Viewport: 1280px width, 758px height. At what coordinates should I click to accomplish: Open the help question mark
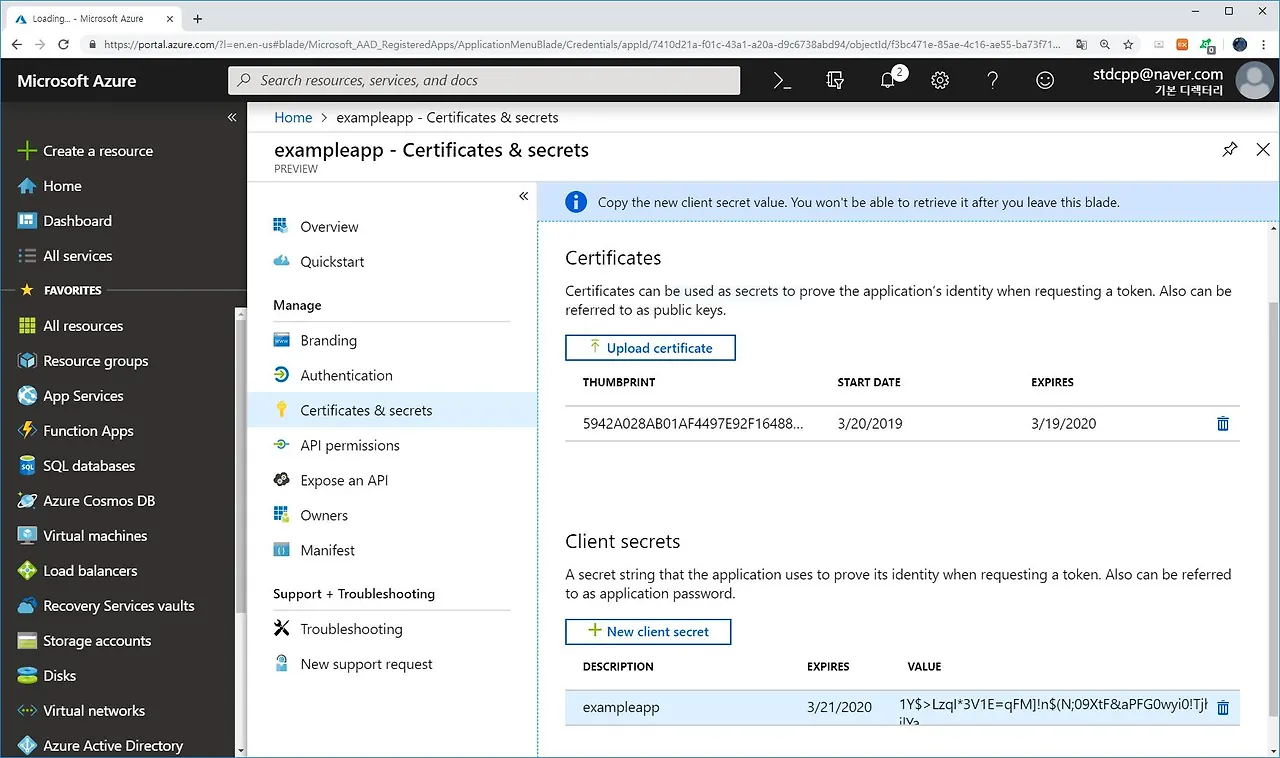tap(992, 81)
